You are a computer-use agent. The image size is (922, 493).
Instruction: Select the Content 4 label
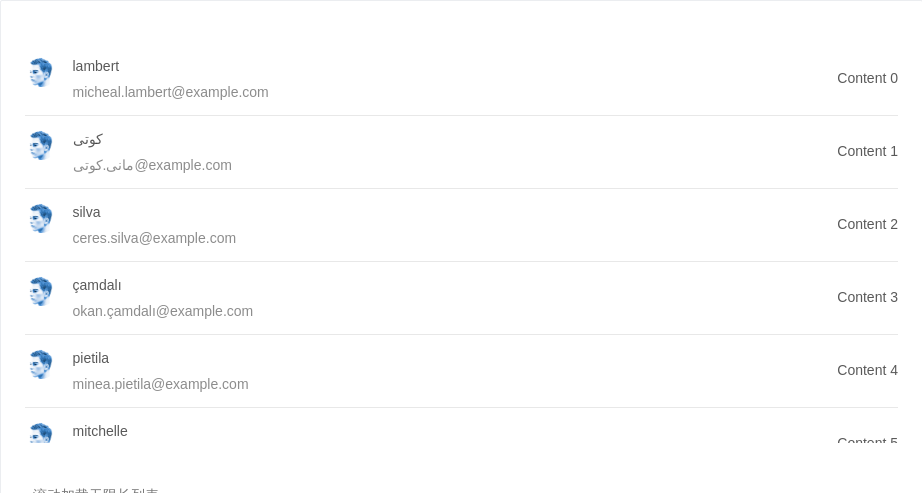[867, 370]
